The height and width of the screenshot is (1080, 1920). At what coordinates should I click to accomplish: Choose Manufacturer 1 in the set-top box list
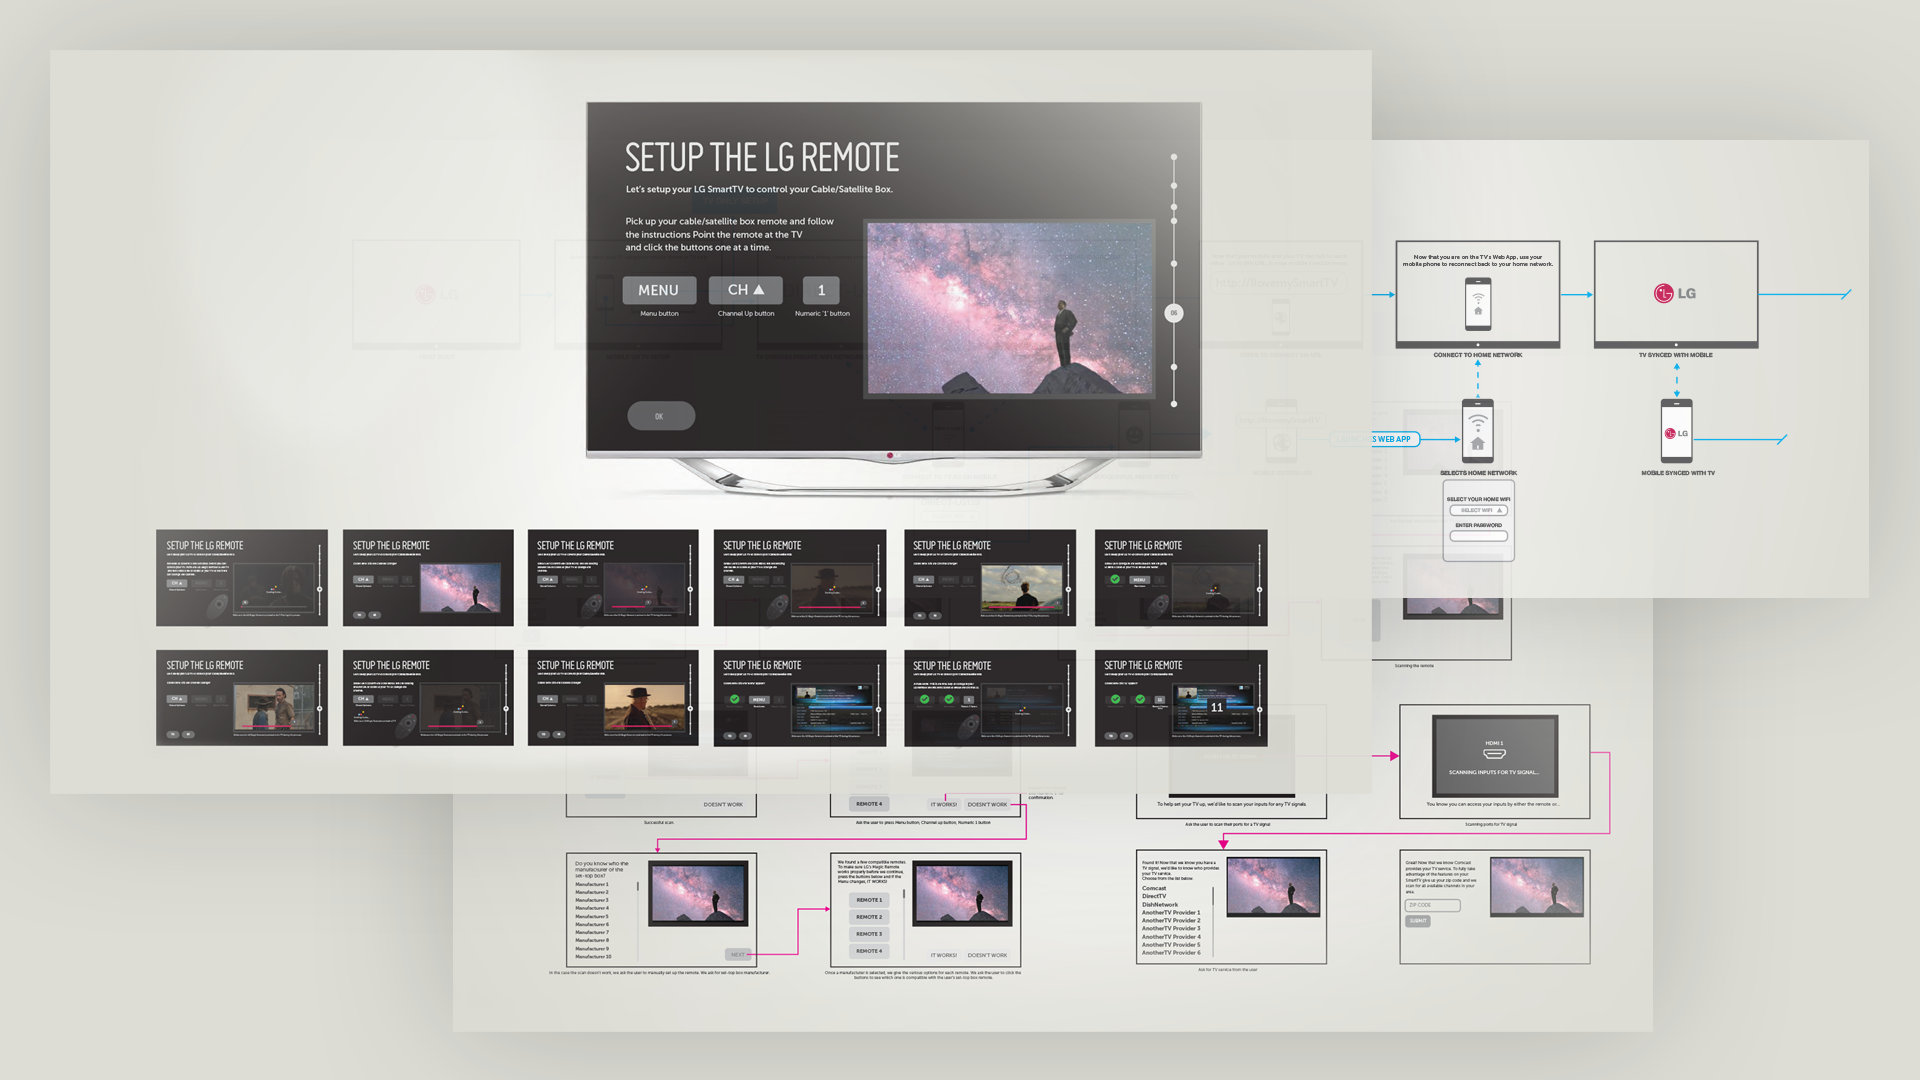(592, 884)
